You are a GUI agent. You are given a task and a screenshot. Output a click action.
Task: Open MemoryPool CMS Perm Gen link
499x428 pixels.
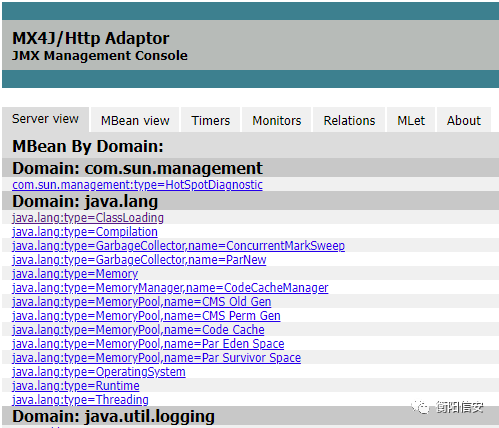[x=146, y=316]
